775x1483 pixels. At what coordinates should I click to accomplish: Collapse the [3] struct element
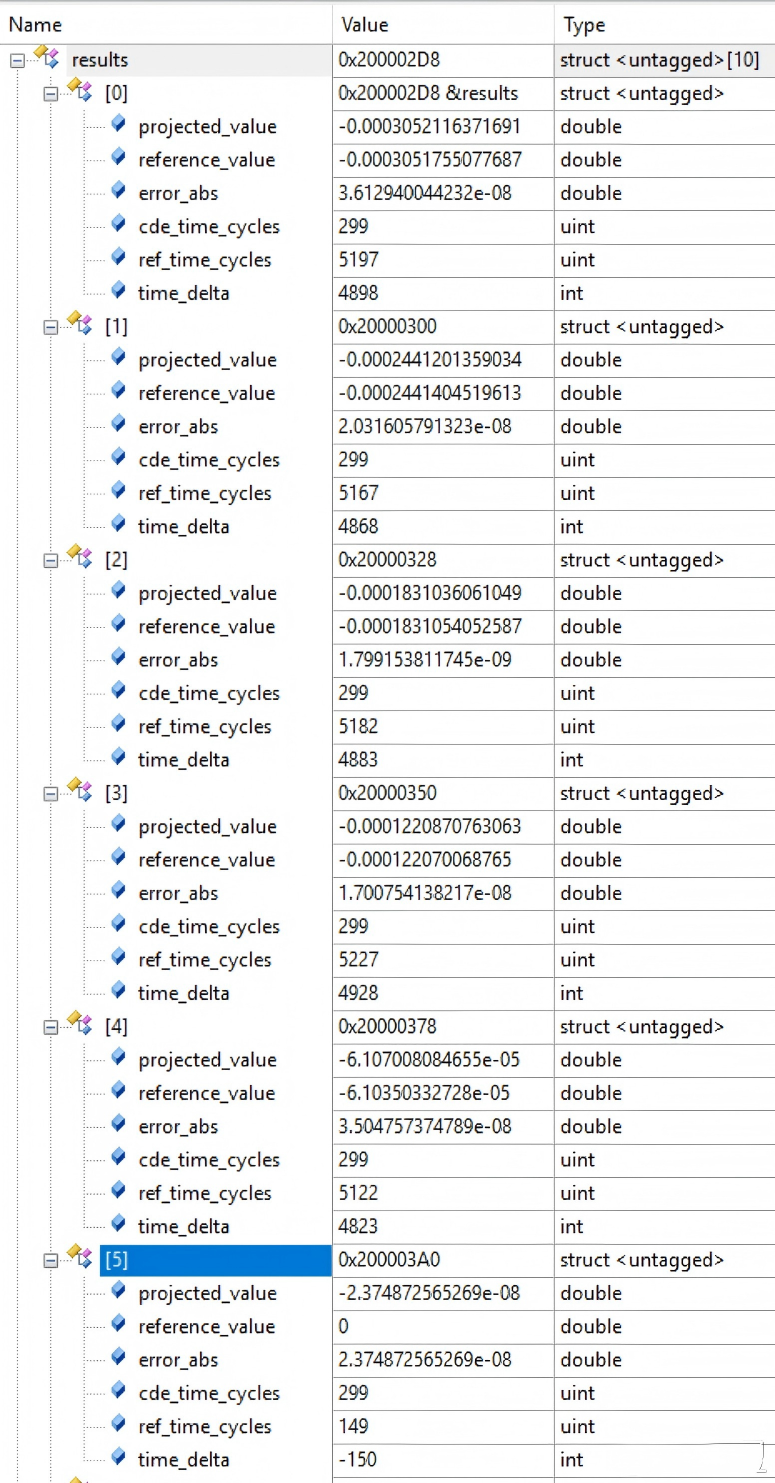click(50, 794)
